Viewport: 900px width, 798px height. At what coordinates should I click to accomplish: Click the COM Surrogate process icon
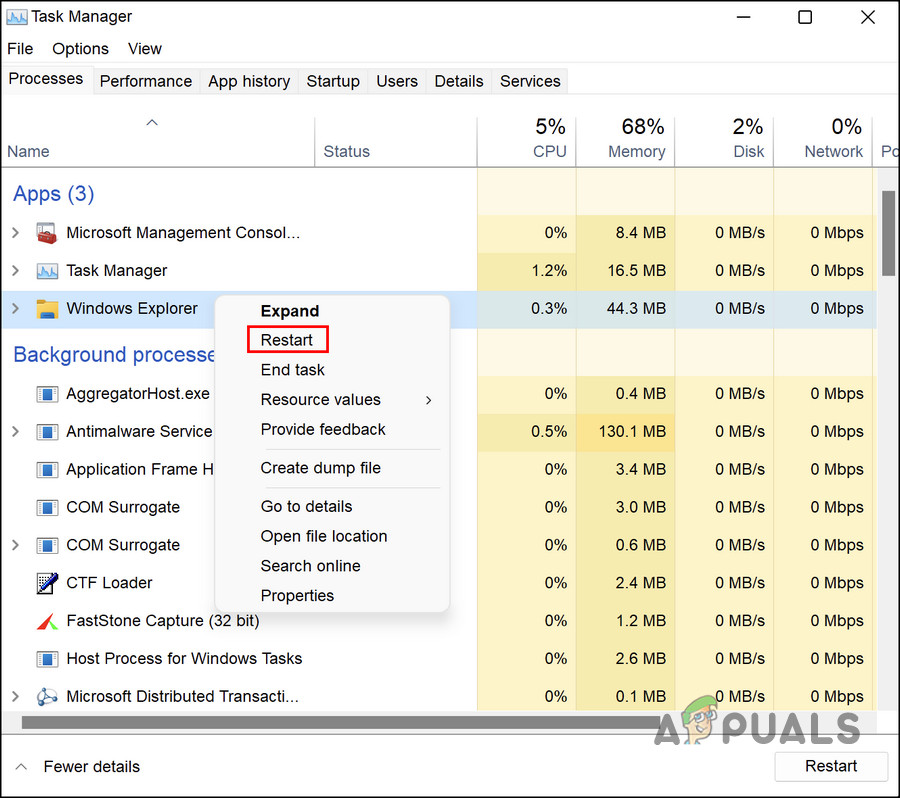pyautogui.click(x=47, y=507)
